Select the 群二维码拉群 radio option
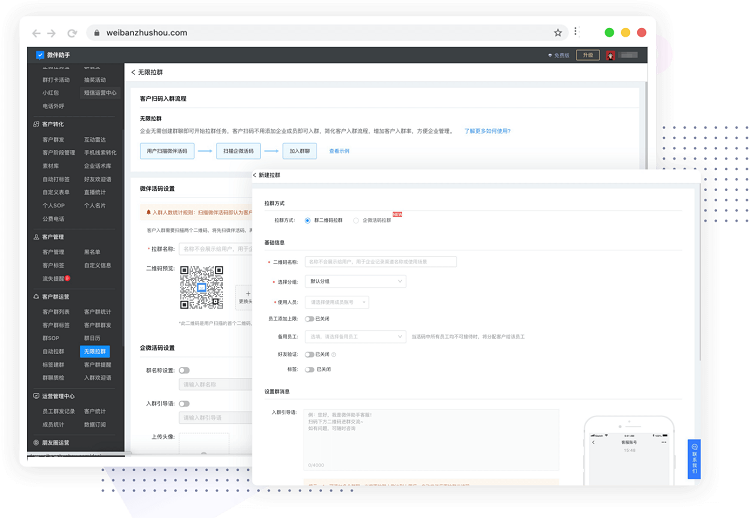750x518 pixels. tap(308, 220)
